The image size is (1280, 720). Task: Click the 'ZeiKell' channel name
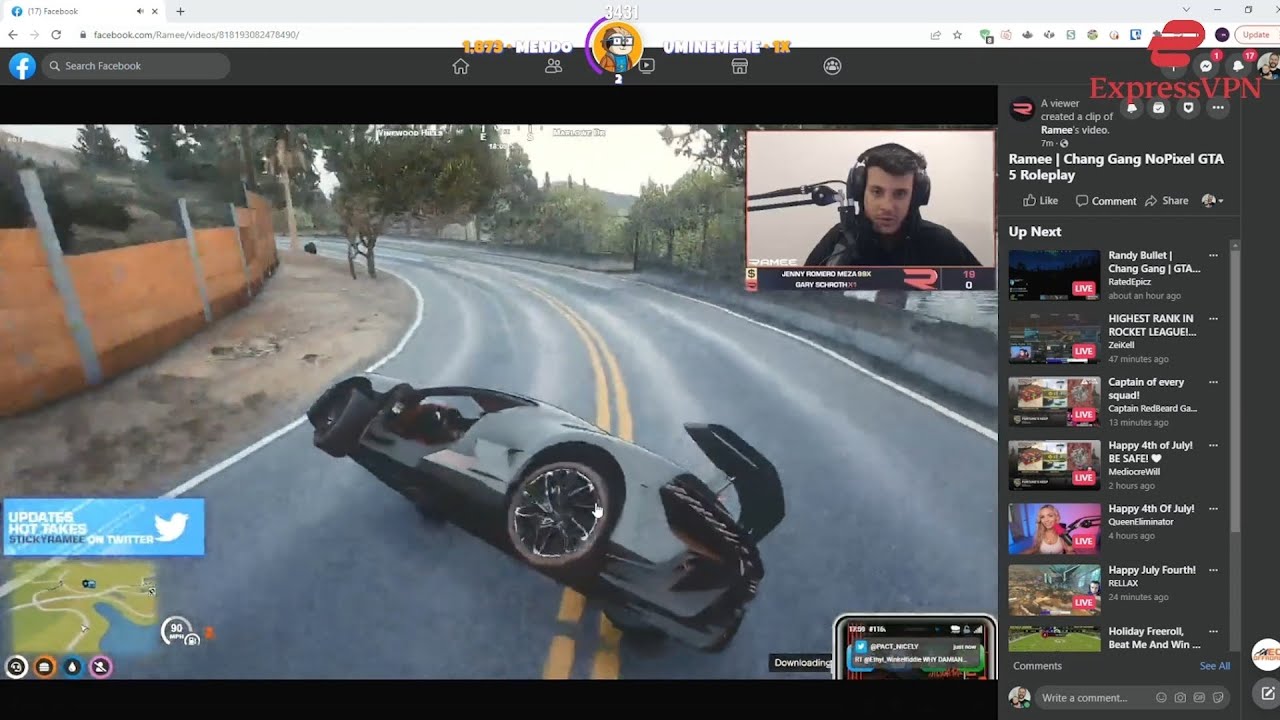[1121, 345]
